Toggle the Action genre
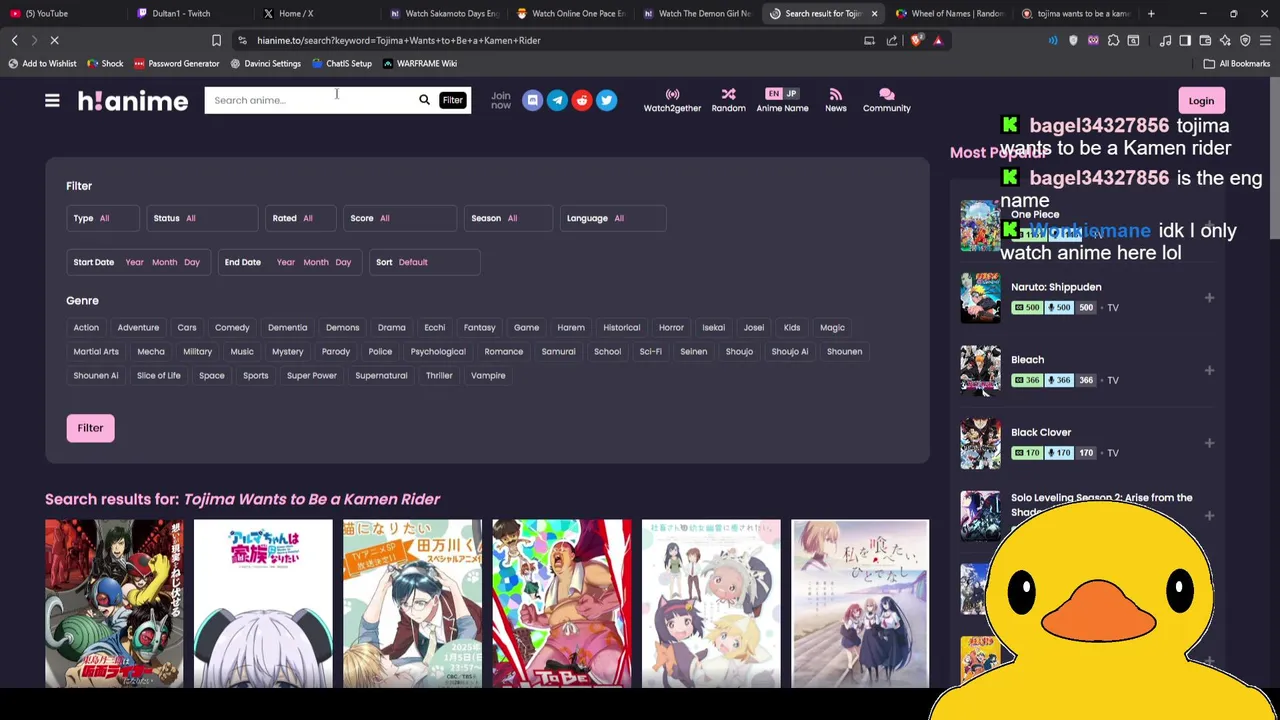 coord(86,327)
